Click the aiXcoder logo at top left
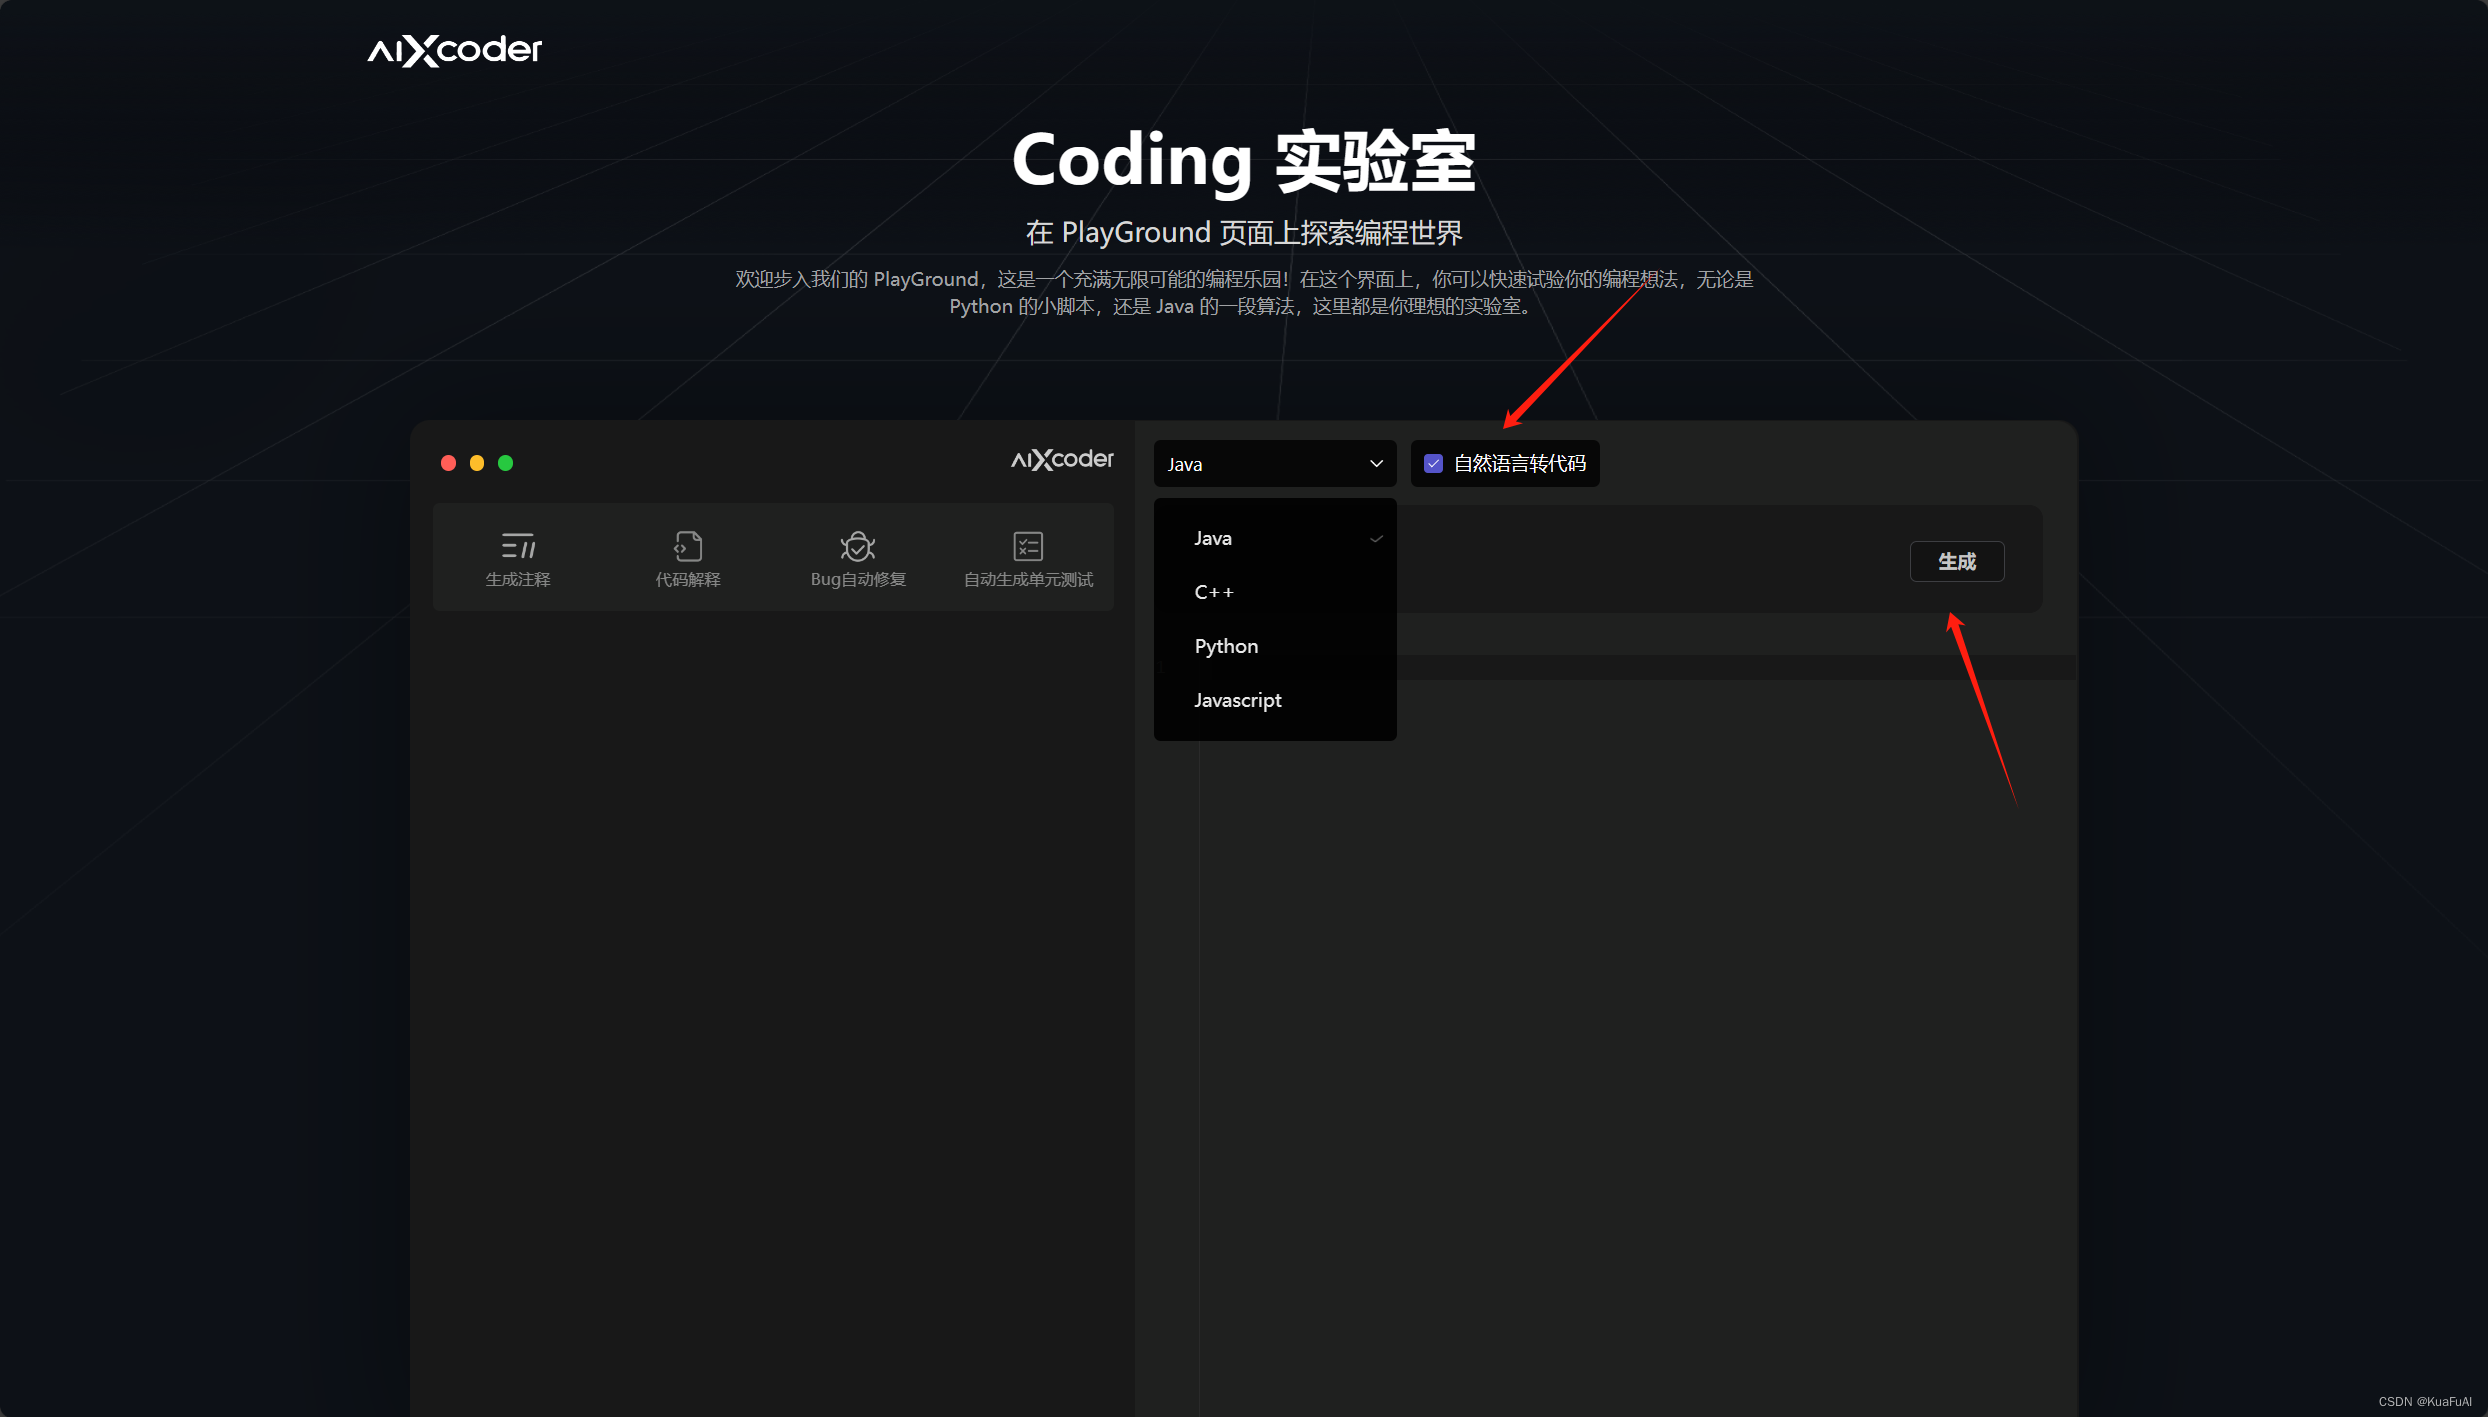The height and width of the screenshot is (1417, 2488). click(x=455, y=50)
